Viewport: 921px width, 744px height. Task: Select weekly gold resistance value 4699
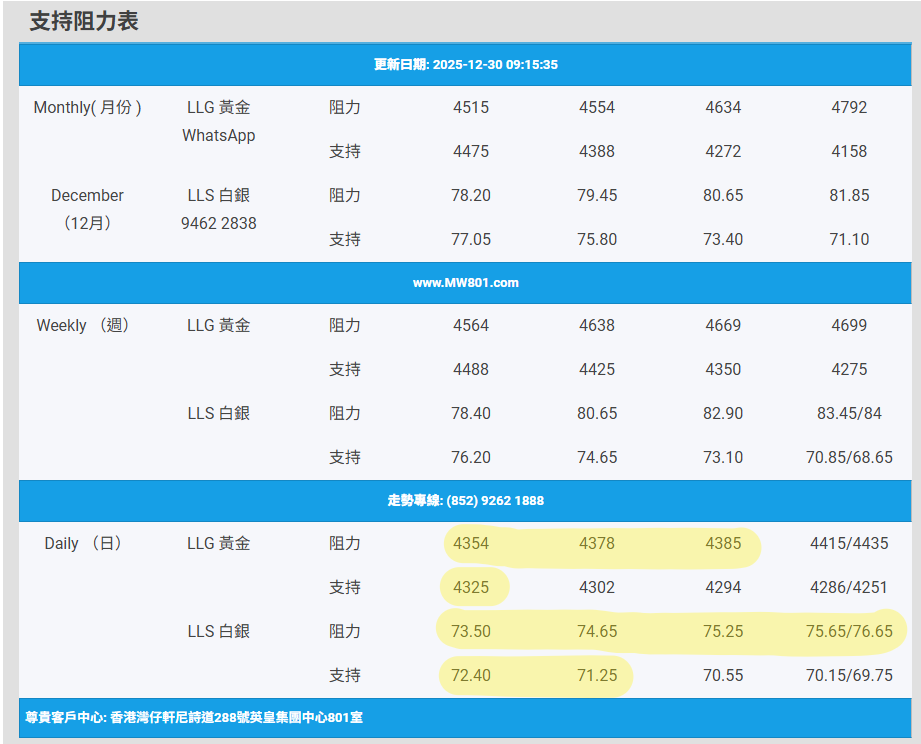point(849,325)
